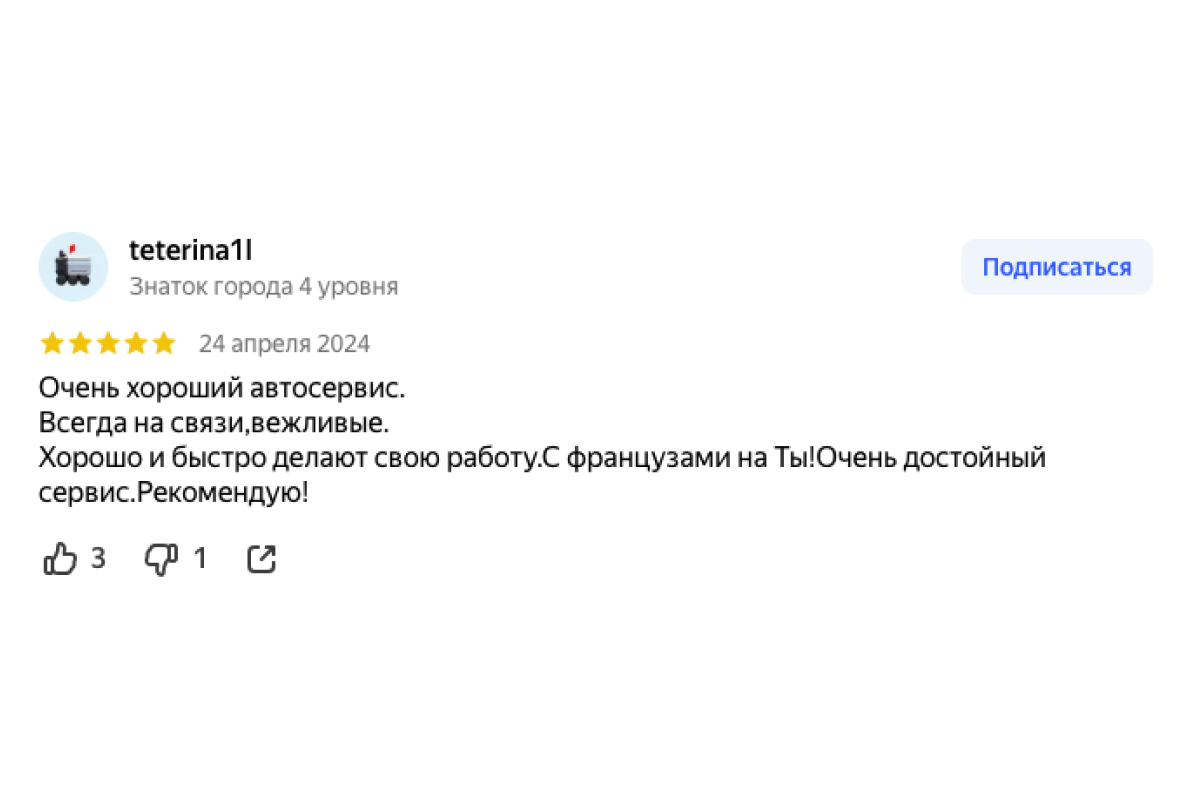Click the fourth rating star
This screenshot has height=800, width=1200.
135,344
